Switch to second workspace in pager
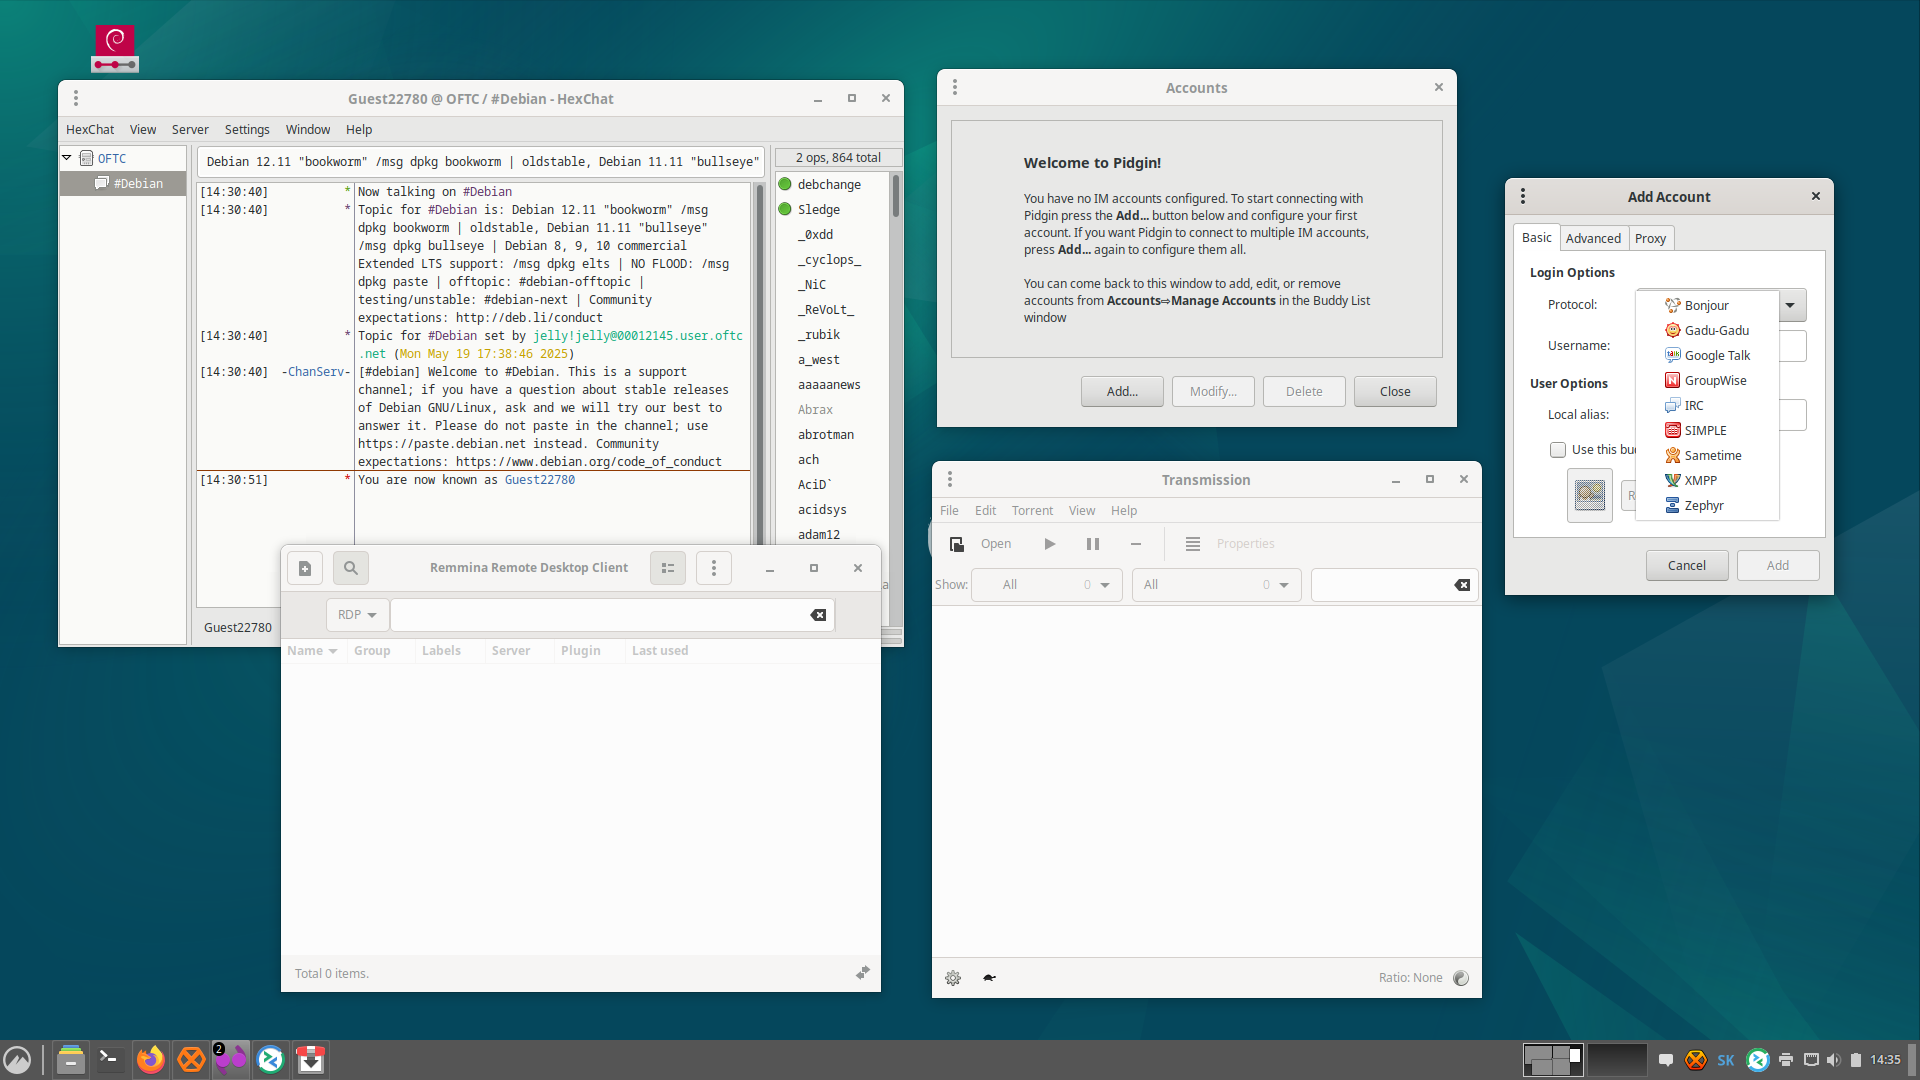This screenshot has width=1920, height=1080. coord(1617,1059)
